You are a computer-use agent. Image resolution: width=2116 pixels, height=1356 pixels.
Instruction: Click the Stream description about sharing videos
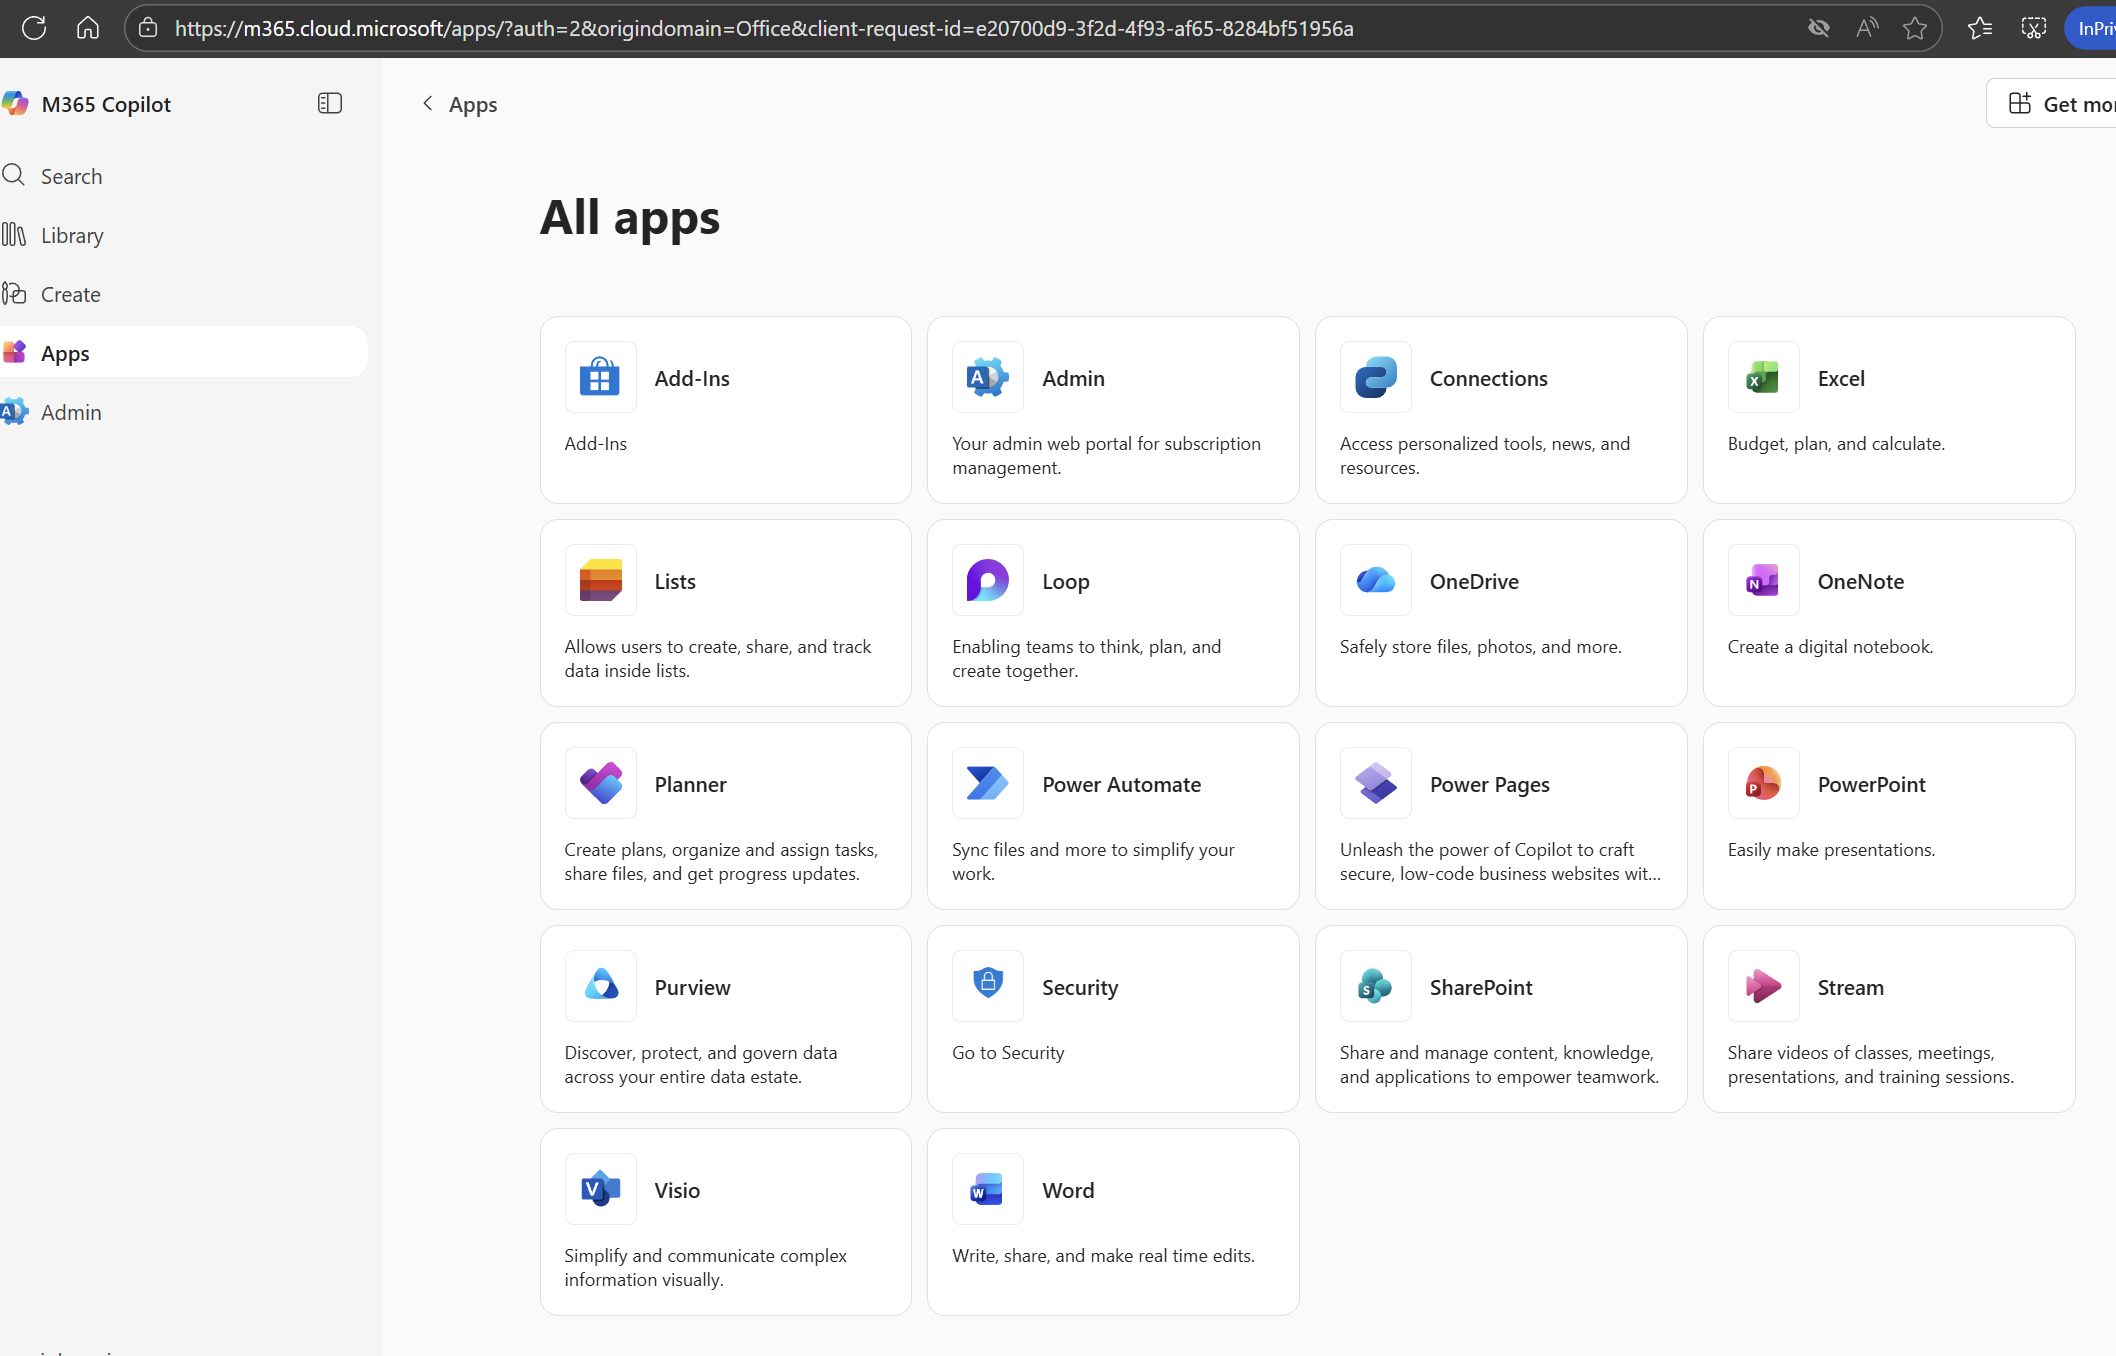pyautogui.click(x=1870, y=1065)
